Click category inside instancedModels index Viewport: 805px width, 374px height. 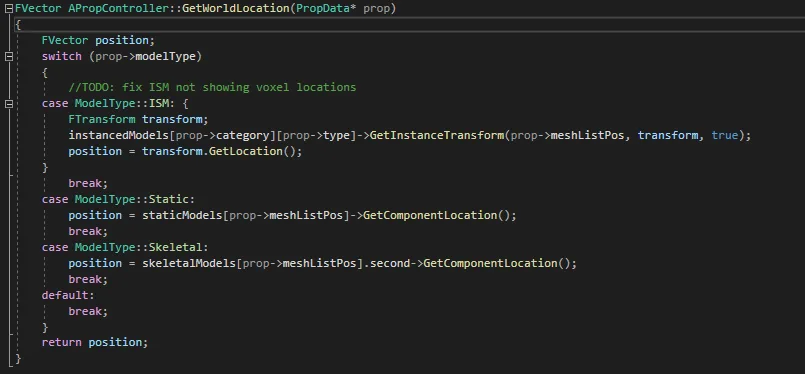(x=242, y=136)
